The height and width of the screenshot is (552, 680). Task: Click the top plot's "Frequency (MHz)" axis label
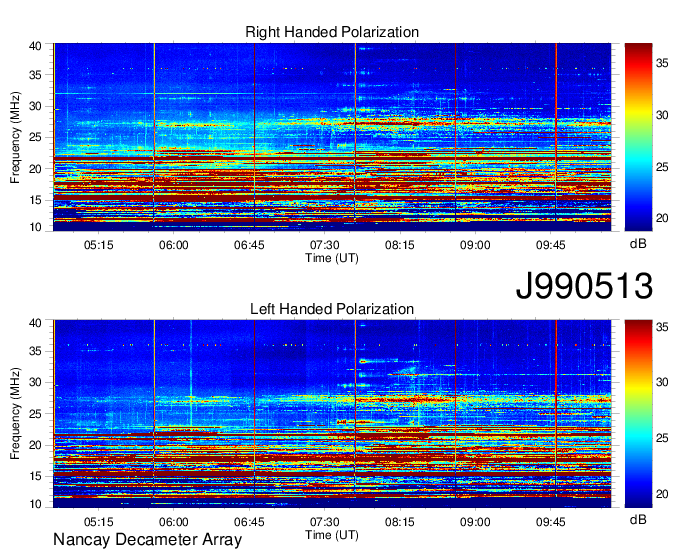15,137
